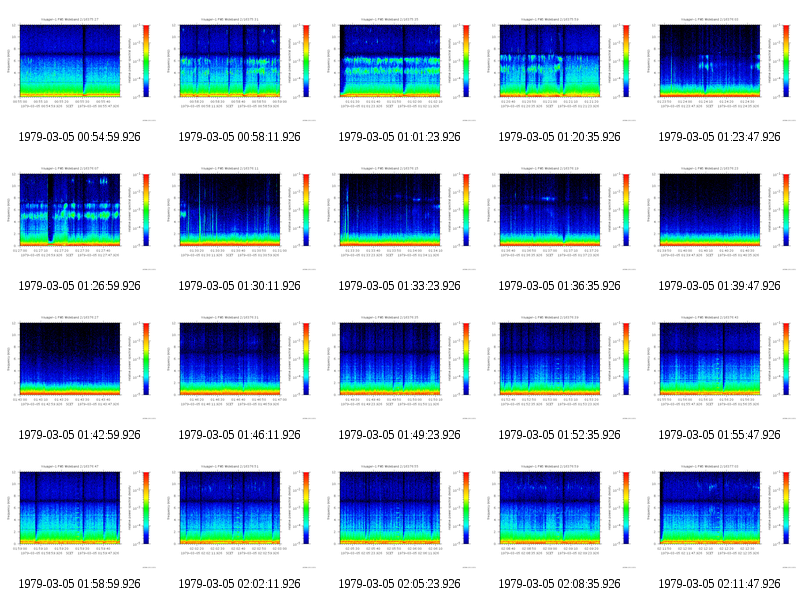Click caption 1979-03-05 01:33:23.926

click(399, 286)
